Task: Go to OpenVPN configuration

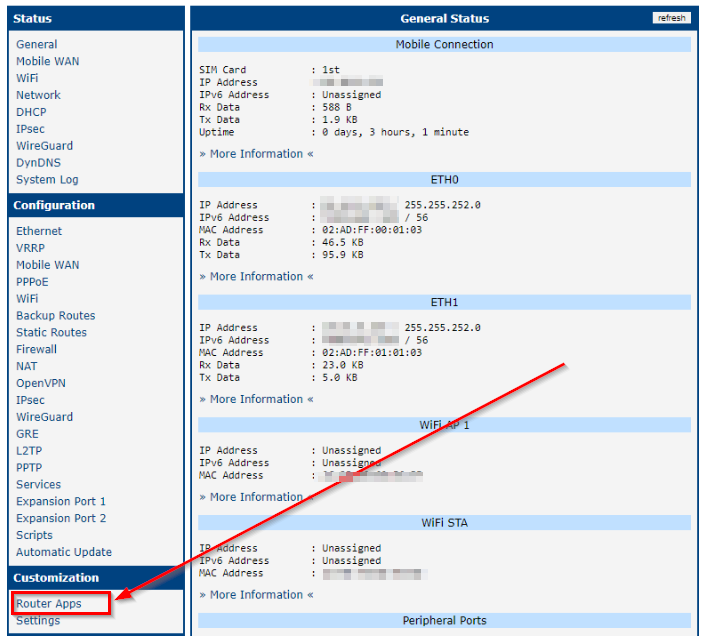Action: (x=42, y=384)
